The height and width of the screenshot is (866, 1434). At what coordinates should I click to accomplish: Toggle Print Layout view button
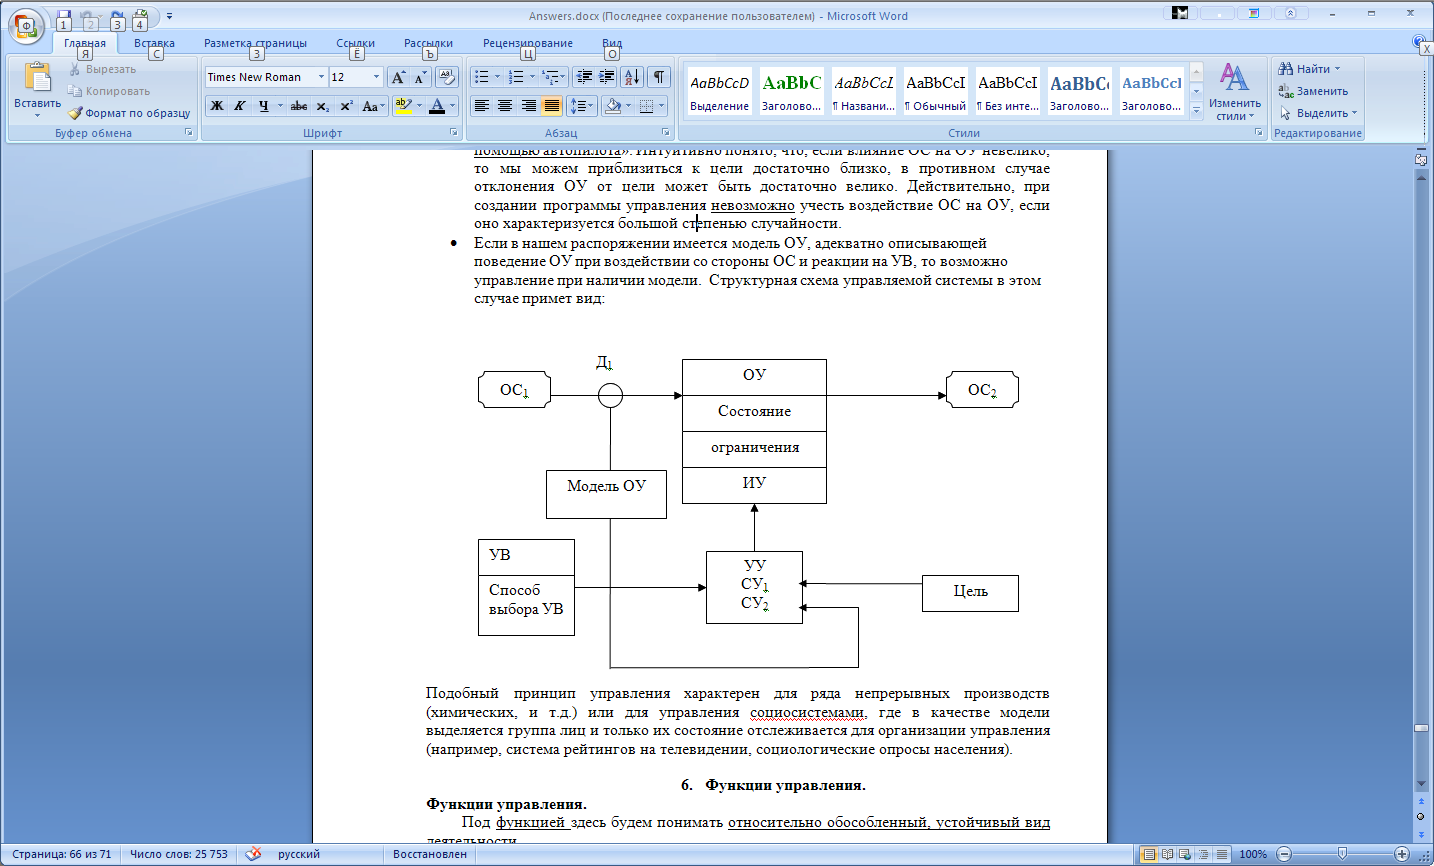(1149, 854)
